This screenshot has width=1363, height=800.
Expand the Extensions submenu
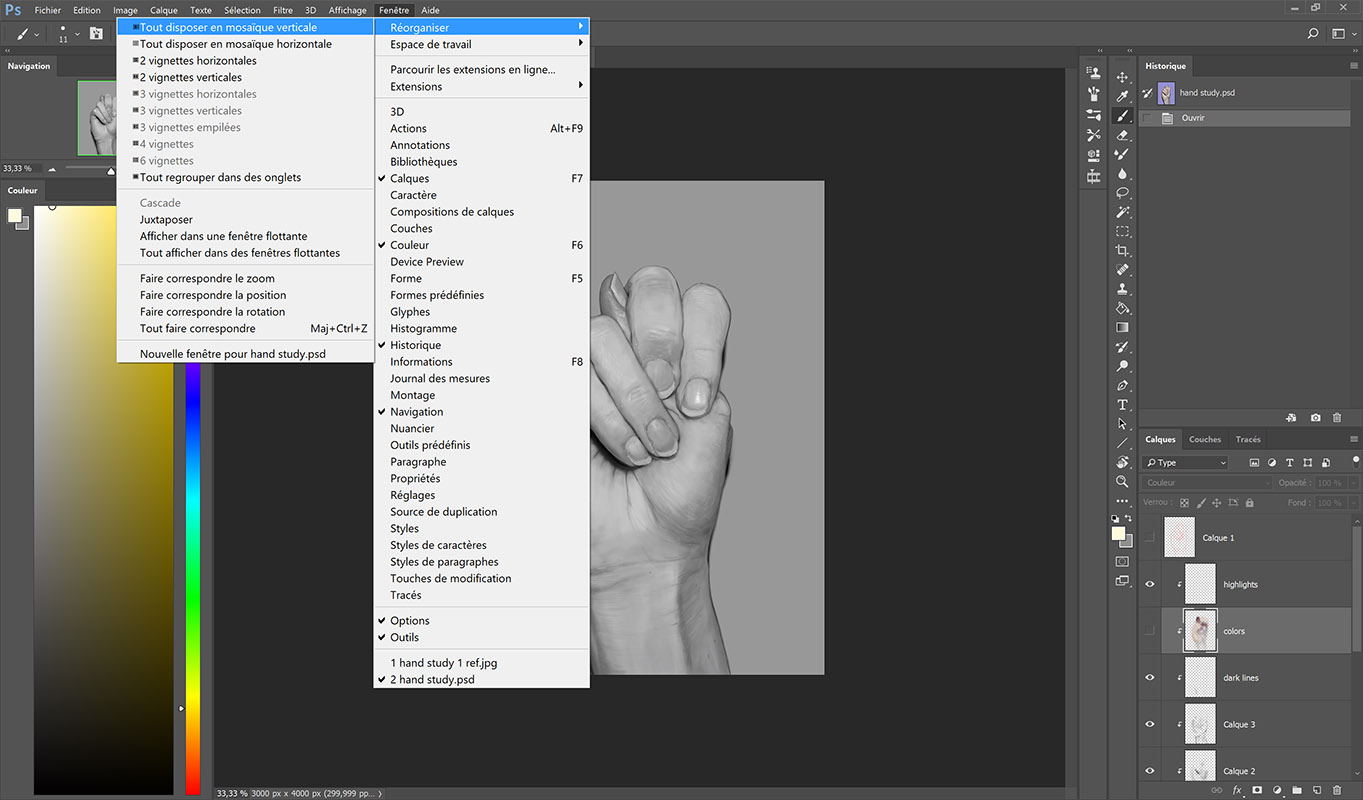[x=481, y=86]
